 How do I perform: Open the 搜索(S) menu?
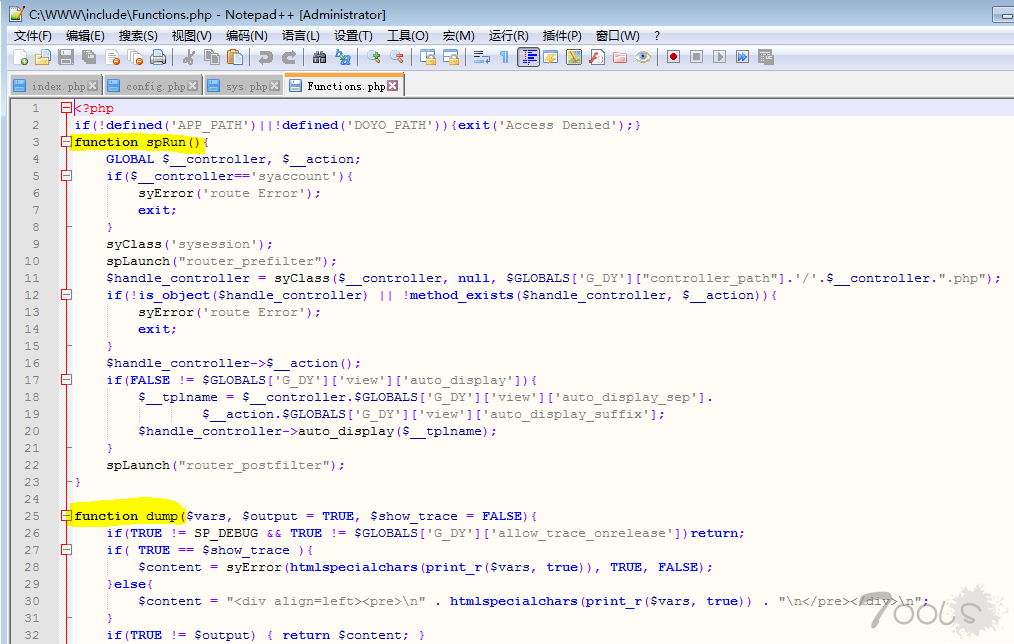click(x=138, y=36)
